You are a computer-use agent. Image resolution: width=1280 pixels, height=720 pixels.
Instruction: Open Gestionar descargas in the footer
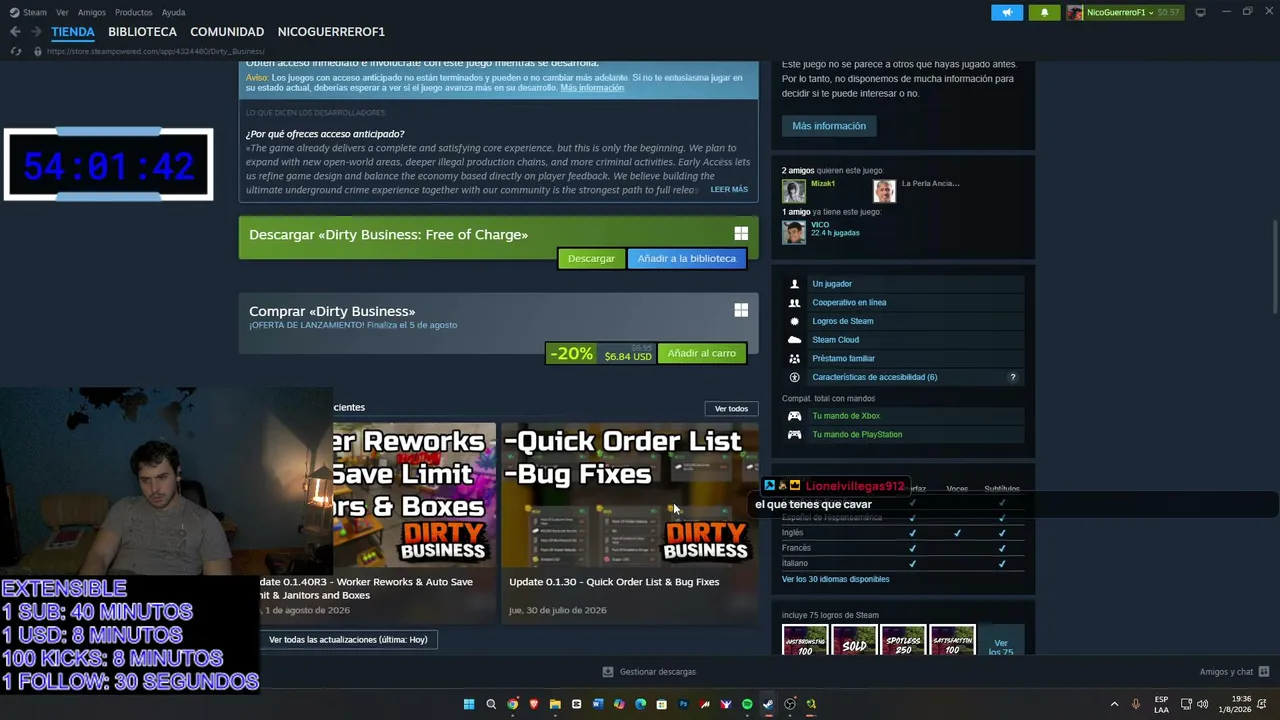(649, 672)
